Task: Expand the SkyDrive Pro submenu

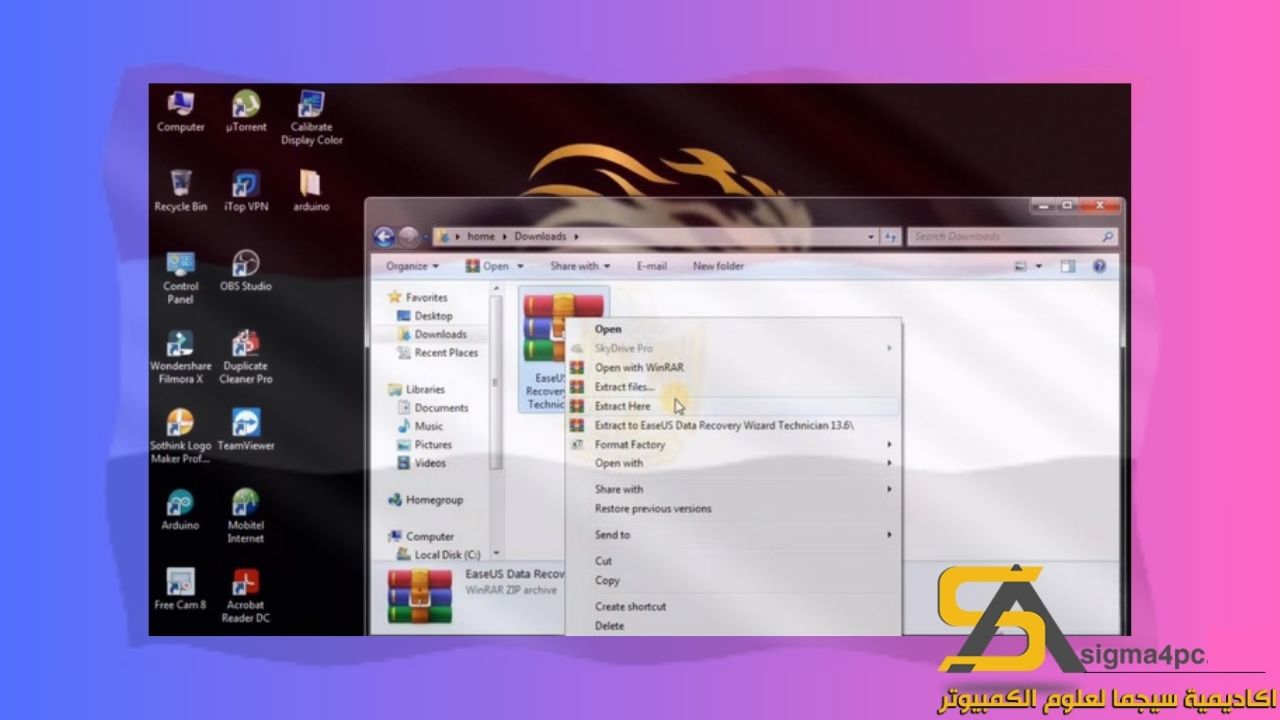Action: [889, 348]
